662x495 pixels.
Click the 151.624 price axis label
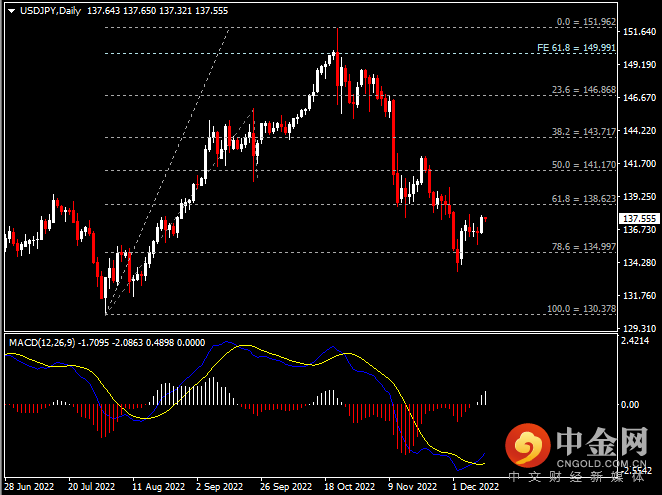tap(638, 33)
